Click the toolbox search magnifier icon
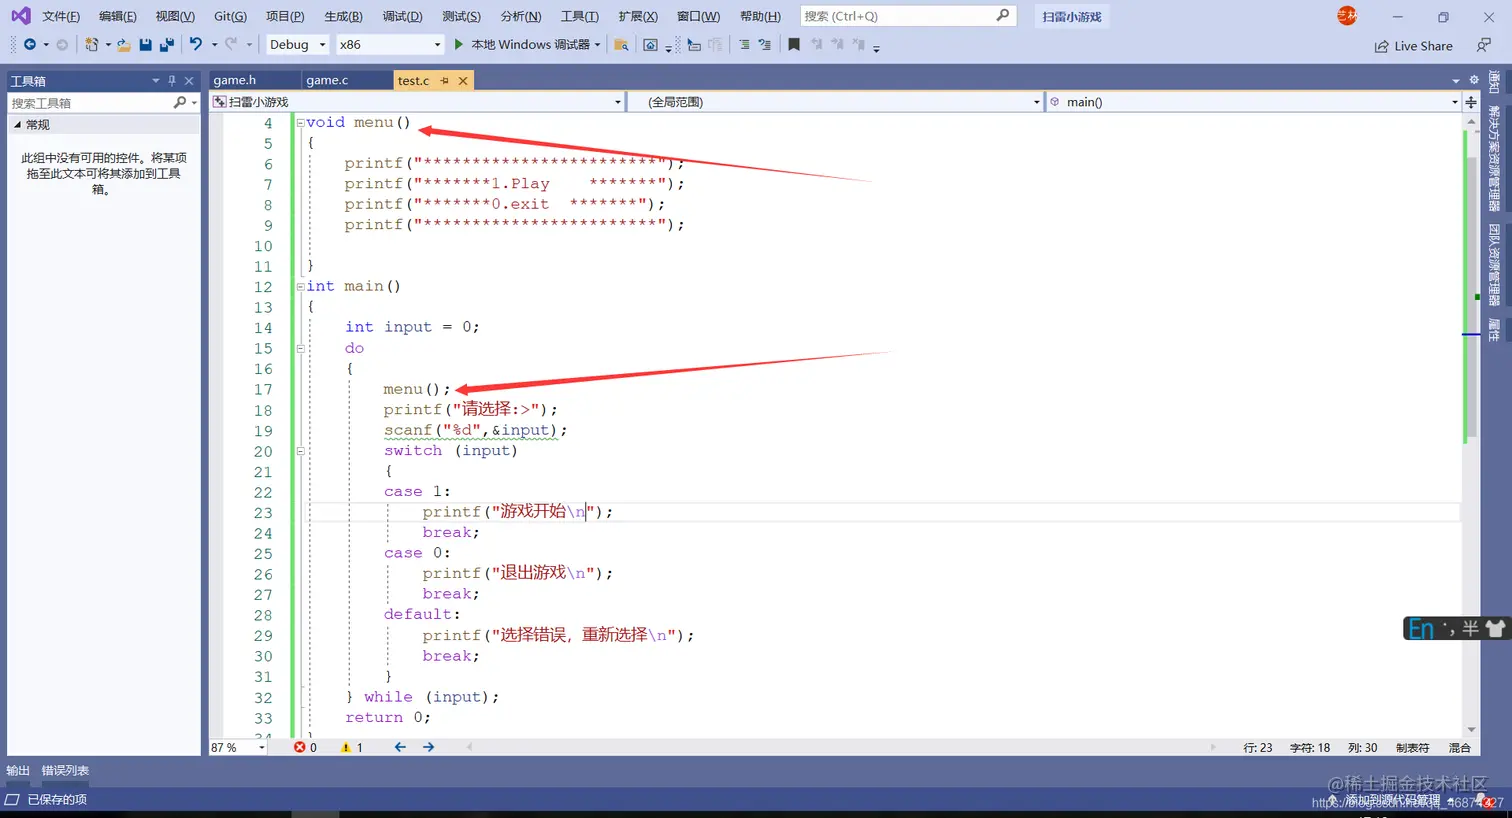 pyautogui.click(x=180, y=102)
